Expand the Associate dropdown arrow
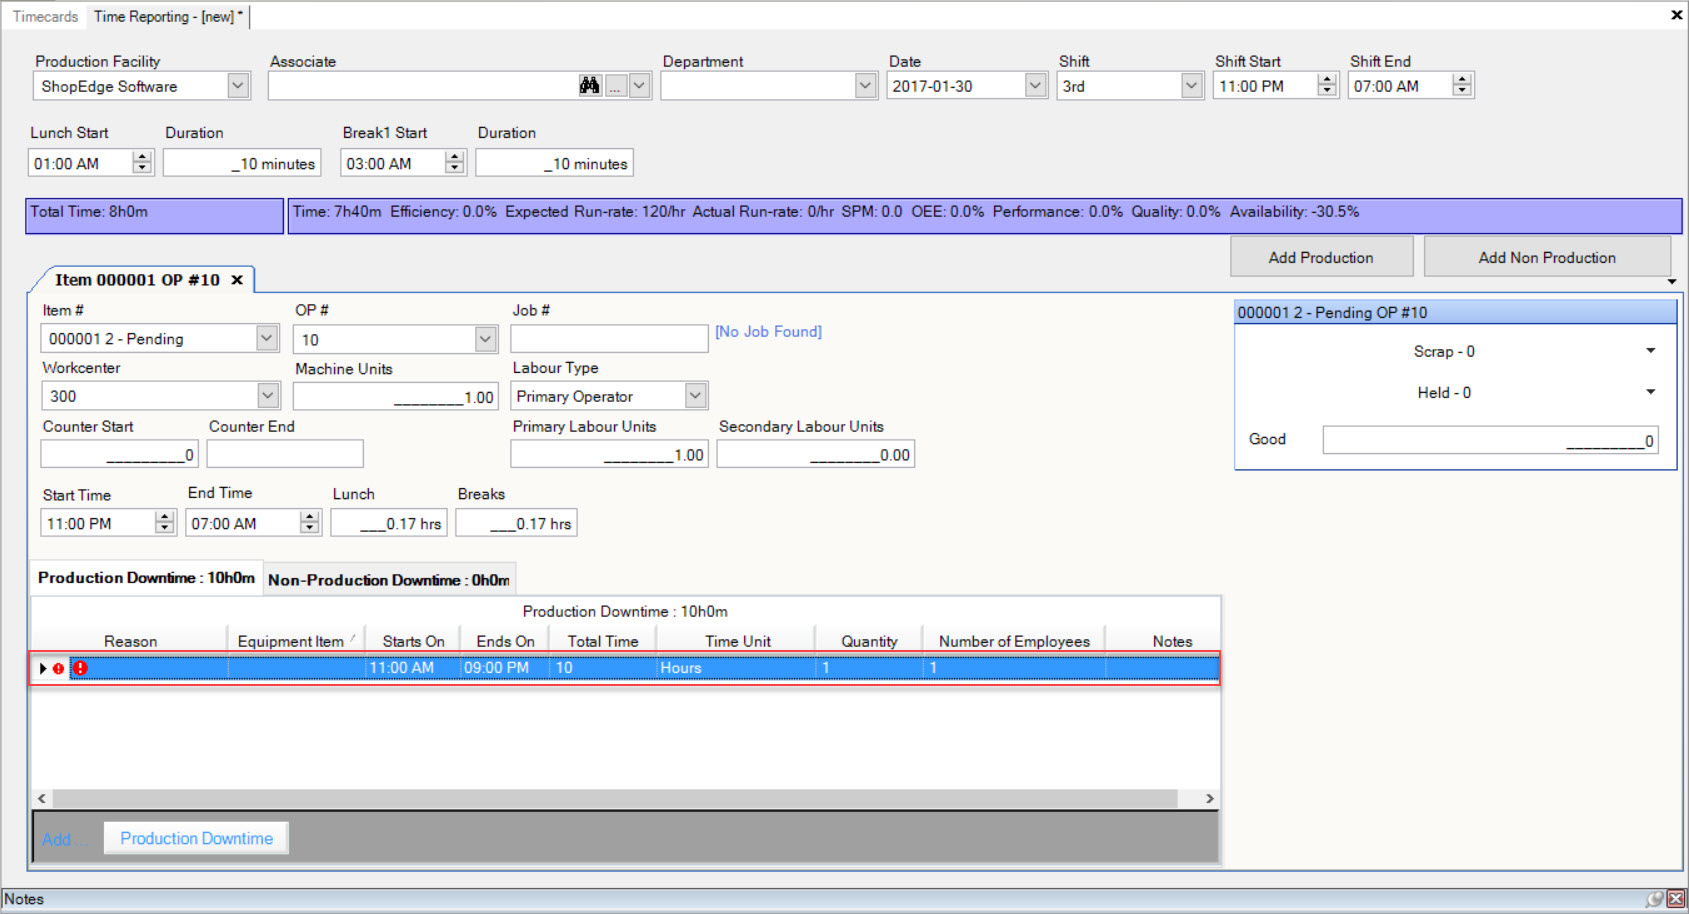Image resolution: width=1689 pixels, height=914 pixels. coord(640,86)
